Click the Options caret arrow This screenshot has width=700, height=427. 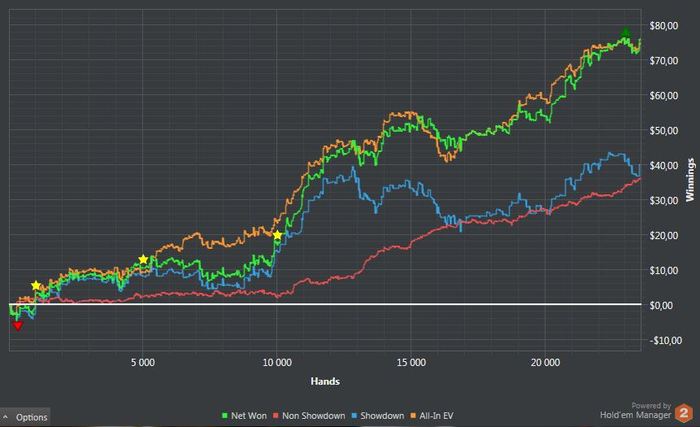click(6, 417)
